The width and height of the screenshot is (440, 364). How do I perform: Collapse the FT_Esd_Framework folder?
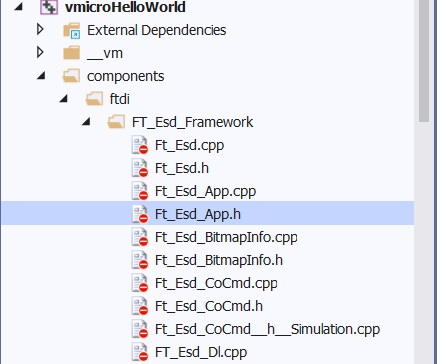pyautogui.click(x=86, y=122)
